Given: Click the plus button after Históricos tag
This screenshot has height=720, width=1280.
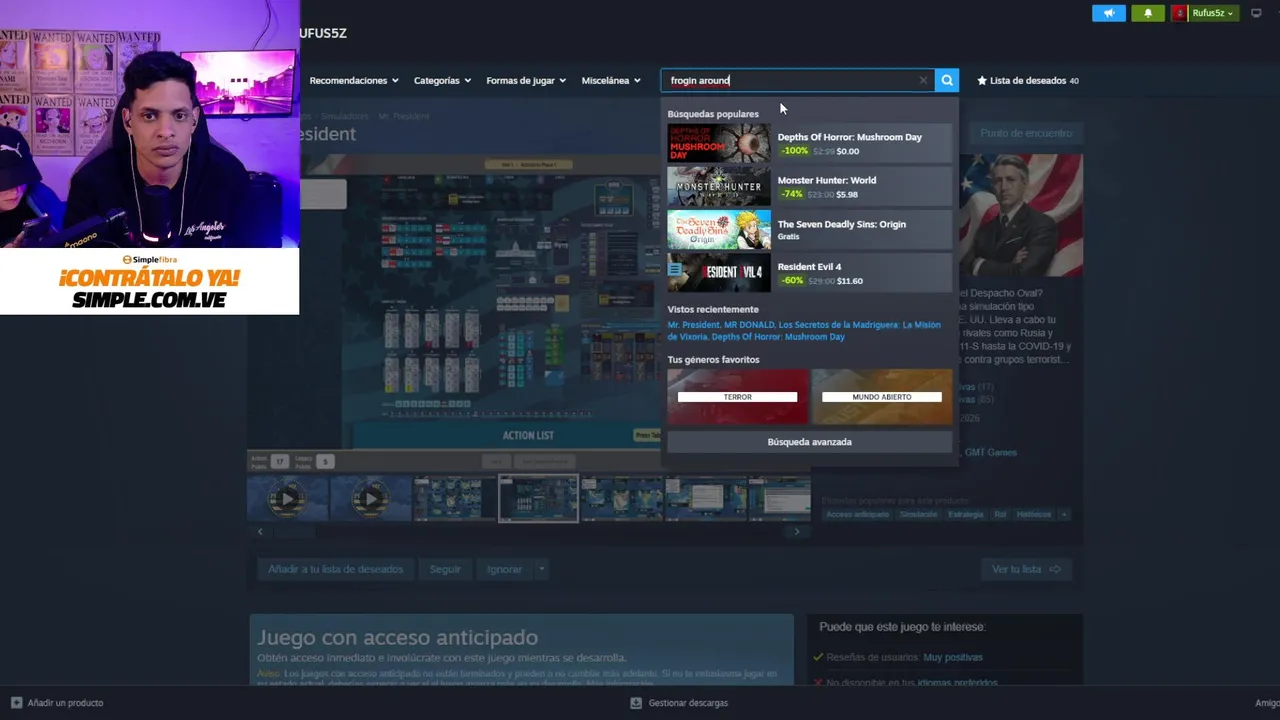Looking at the screenshot, I should coord(1064,514).
